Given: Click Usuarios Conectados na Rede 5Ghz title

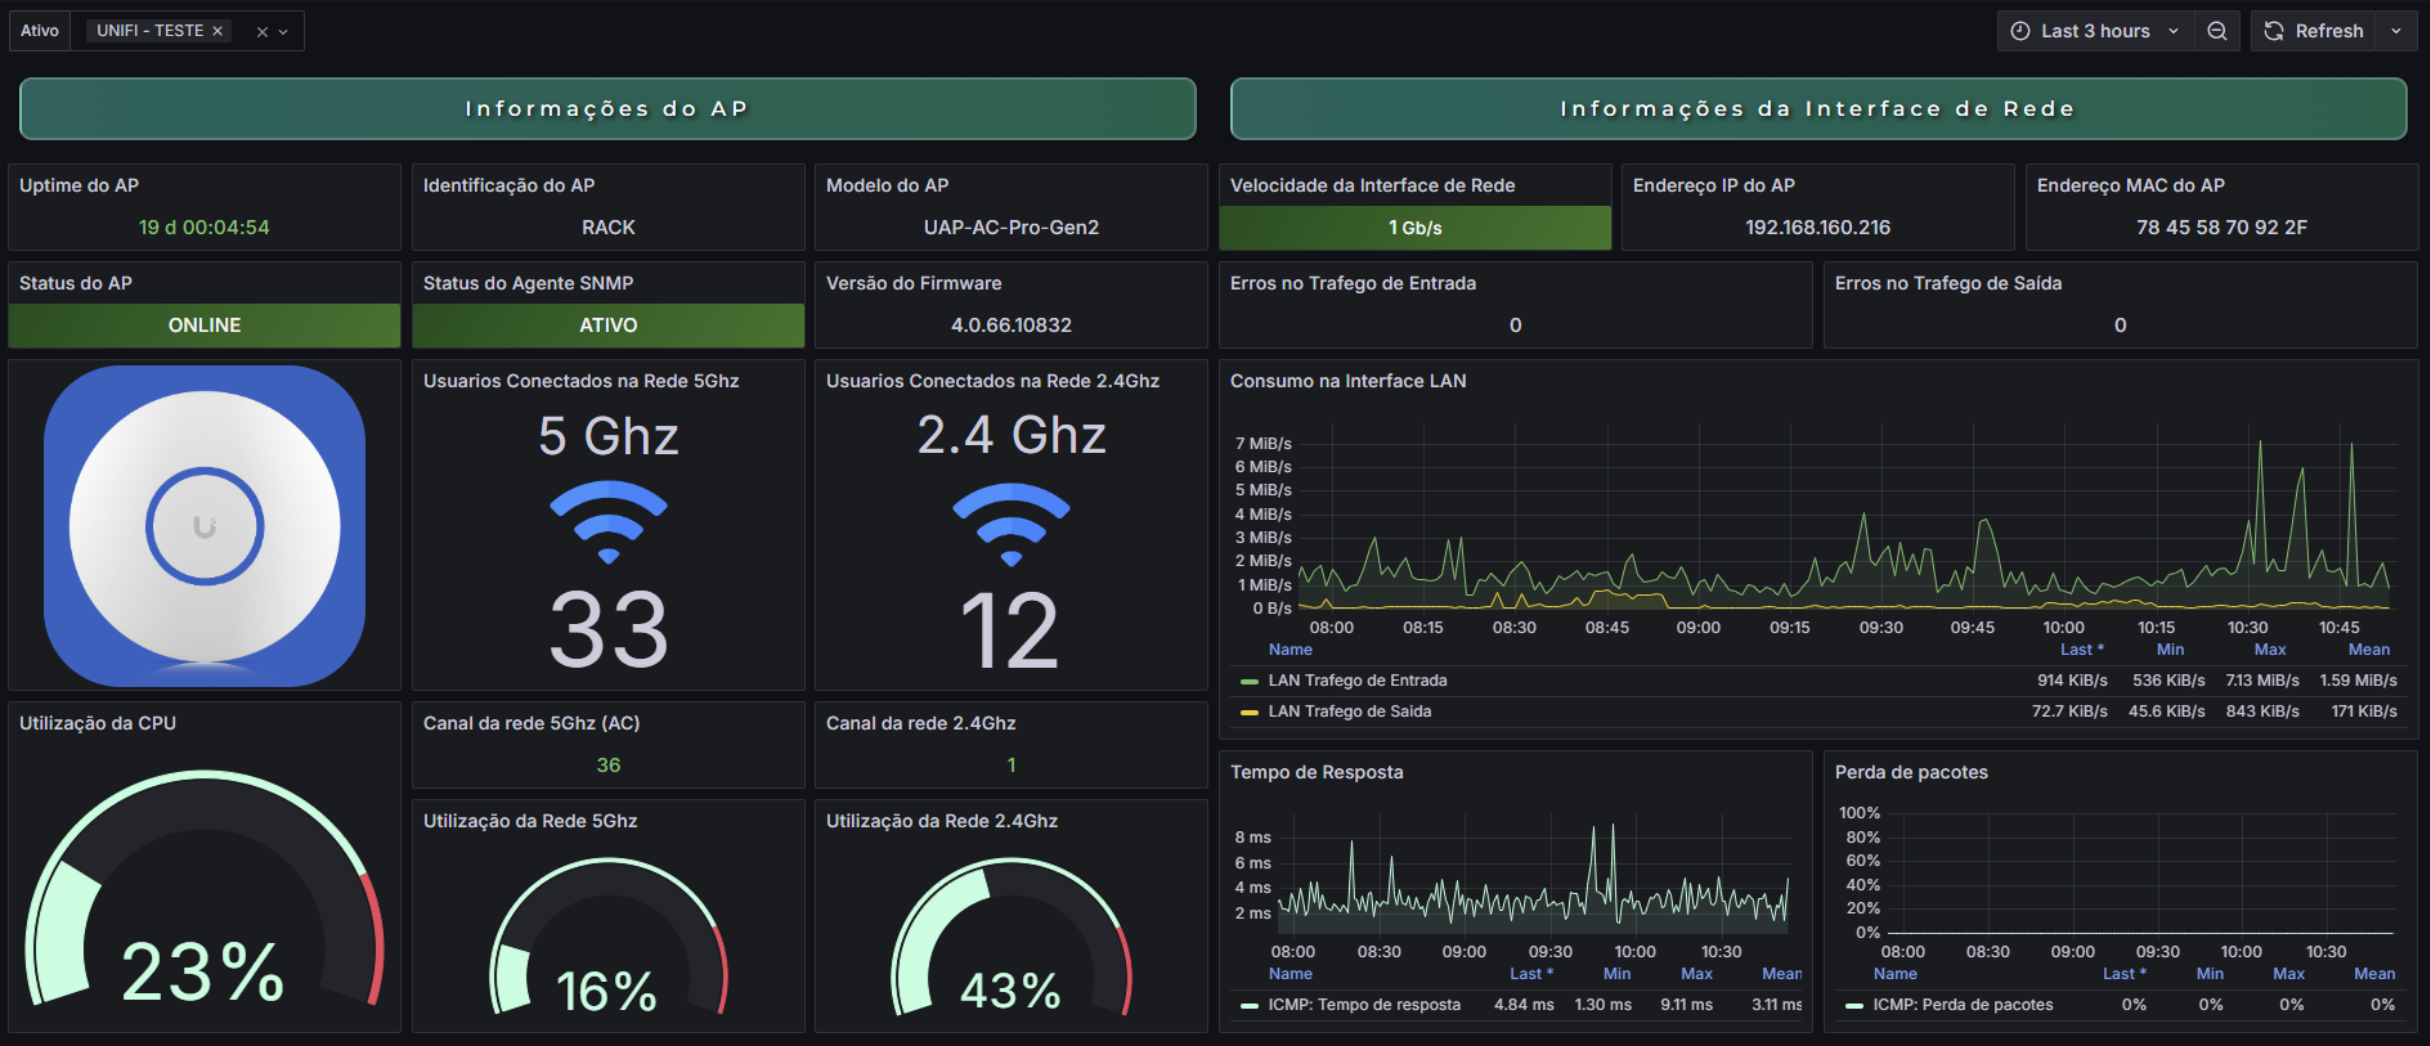Looking at the screenshot, I should point(580,381).
